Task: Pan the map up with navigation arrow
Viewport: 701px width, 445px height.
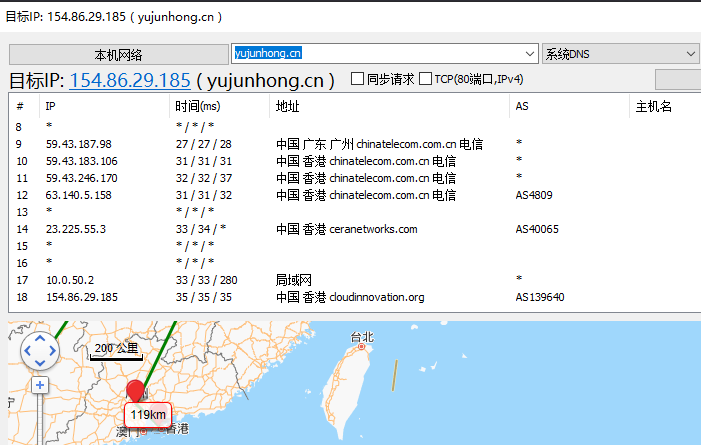Action: click(40, 339)
